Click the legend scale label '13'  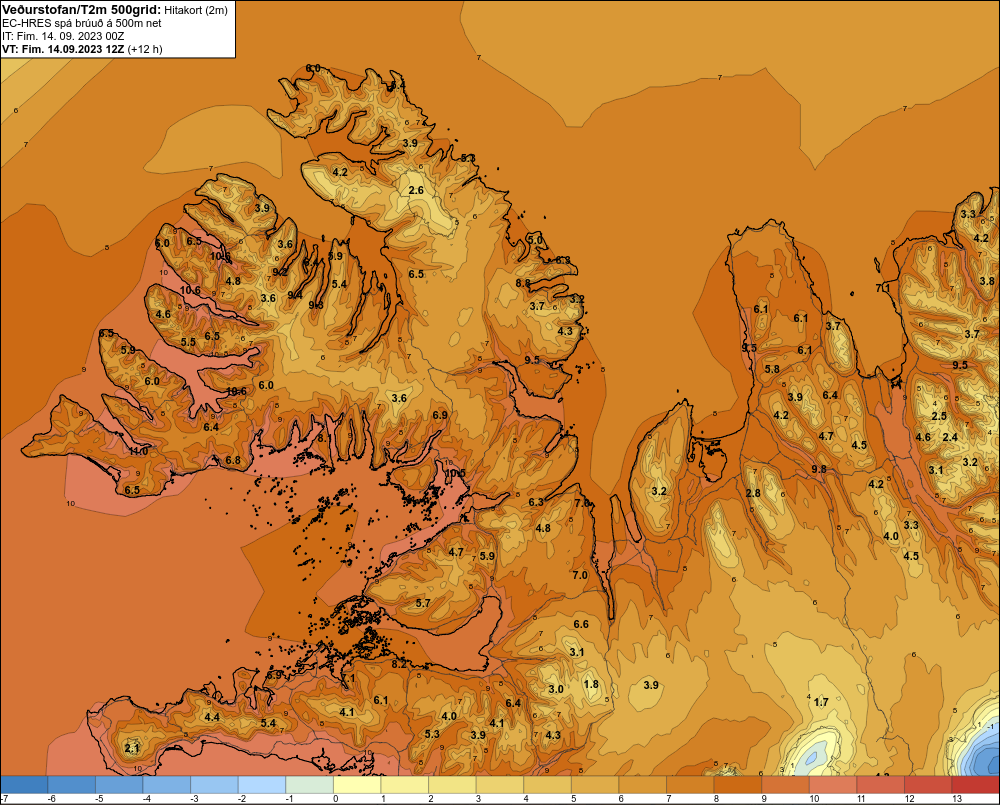(957, 799)
